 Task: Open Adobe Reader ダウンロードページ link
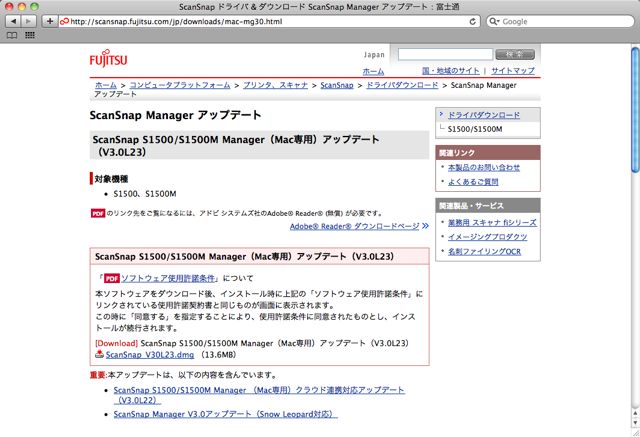click(354, 226)
